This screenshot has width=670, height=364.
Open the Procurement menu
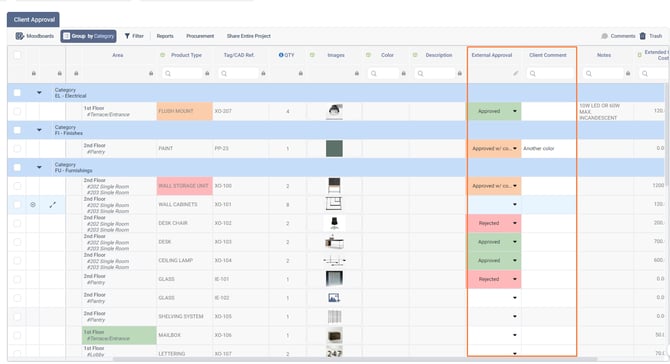point(200,36)
